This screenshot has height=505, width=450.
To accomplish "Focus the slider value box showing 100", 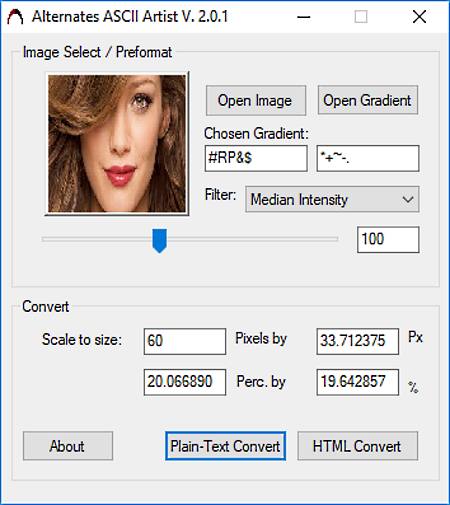I will [x=388, y=240].
